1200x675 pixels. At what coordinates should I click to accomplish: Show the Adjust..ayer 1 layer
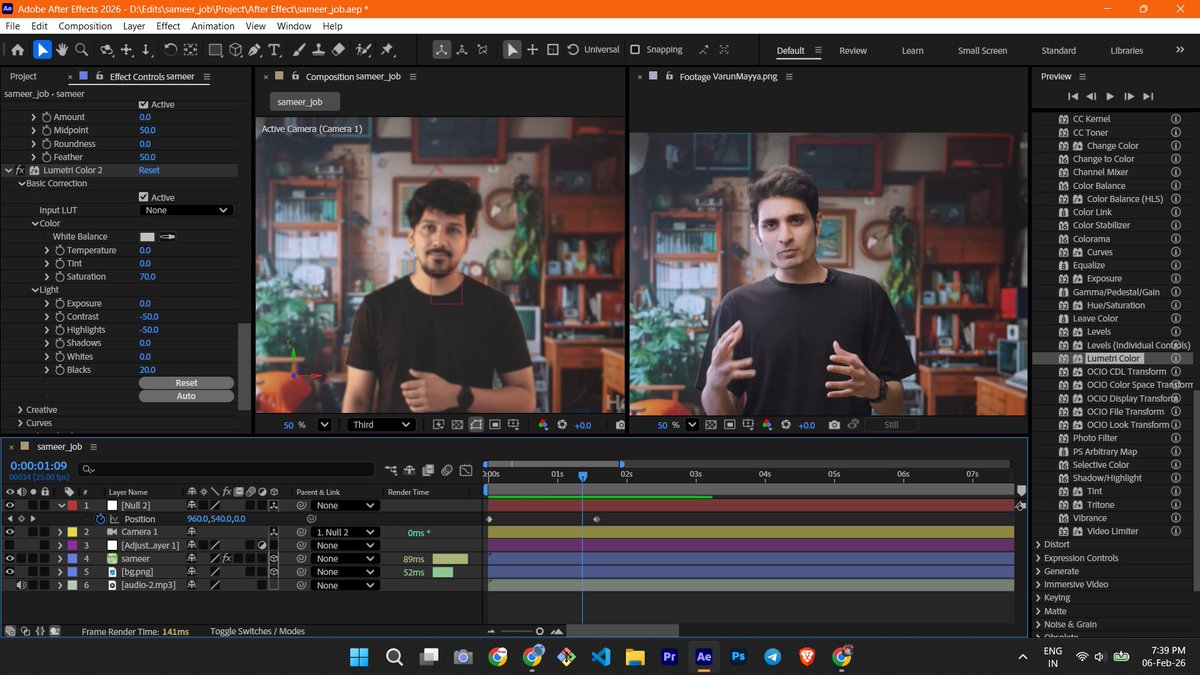(x=10, y=545)
